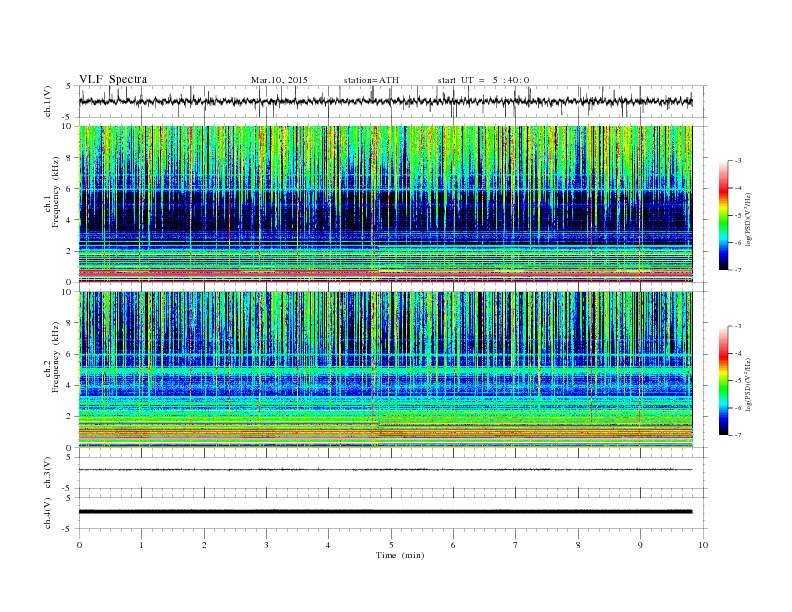Click the ch.2 color scale bar
This screenshot has width=792, height=612.
[x=723, y=381]
